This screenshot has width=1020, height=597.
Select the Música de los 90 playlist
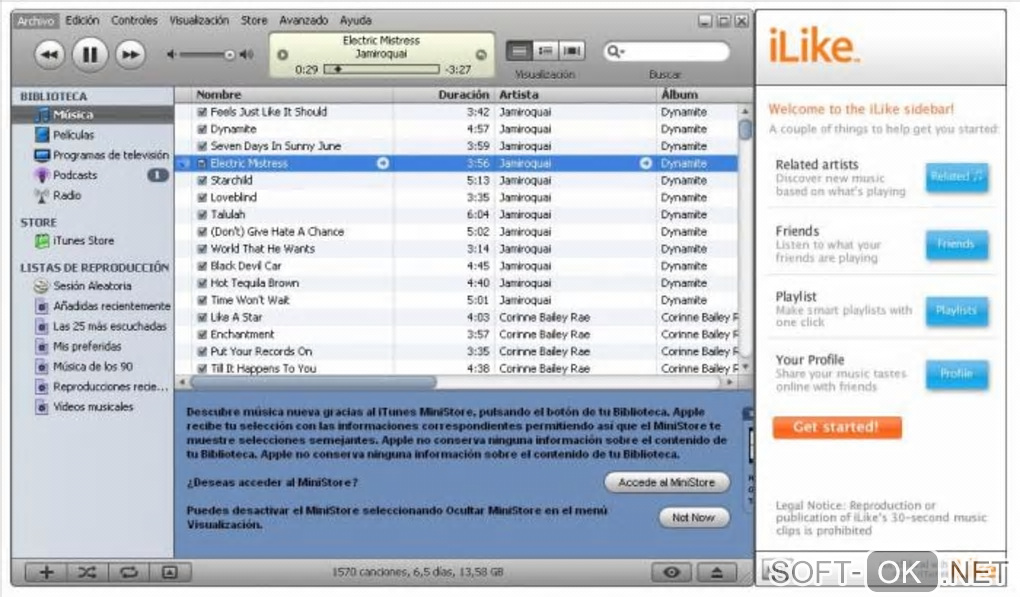coord(92,367)
